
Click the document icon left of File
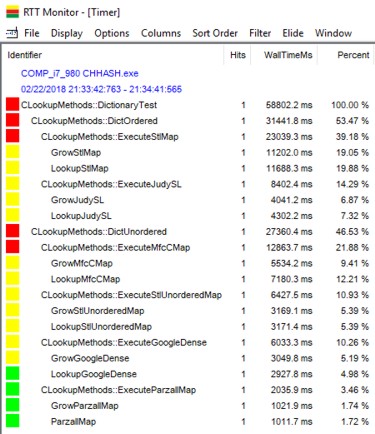point(12,33)
